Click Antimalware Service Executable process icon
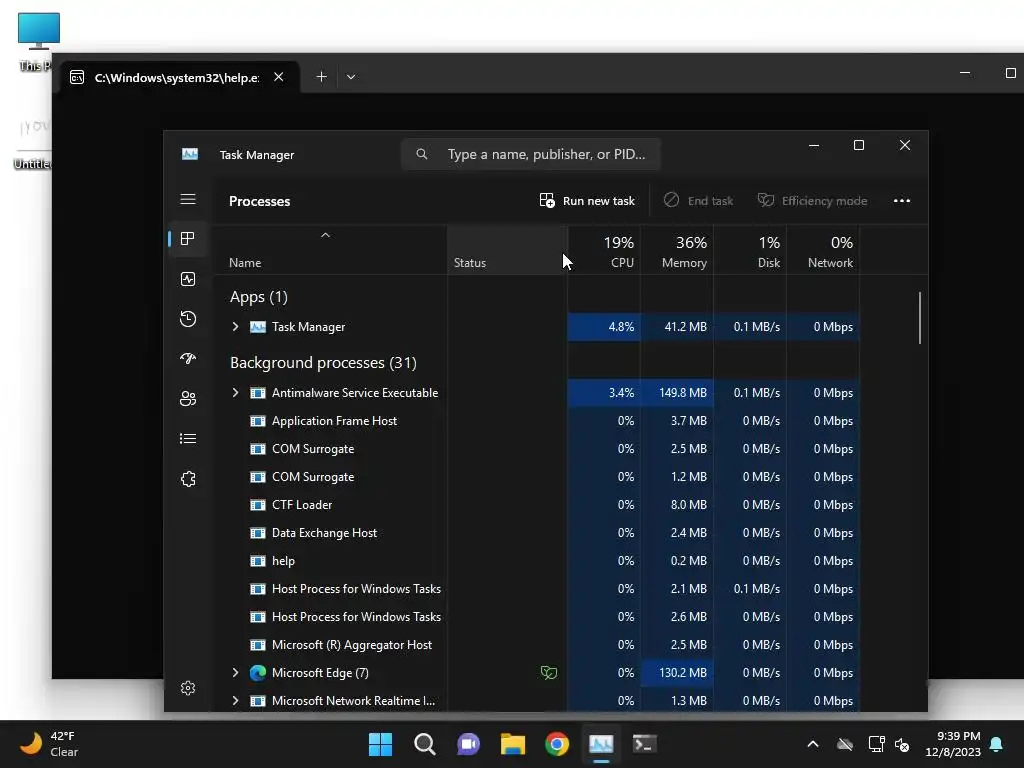Screen dimensions: 1024x768 pos(258,392)
